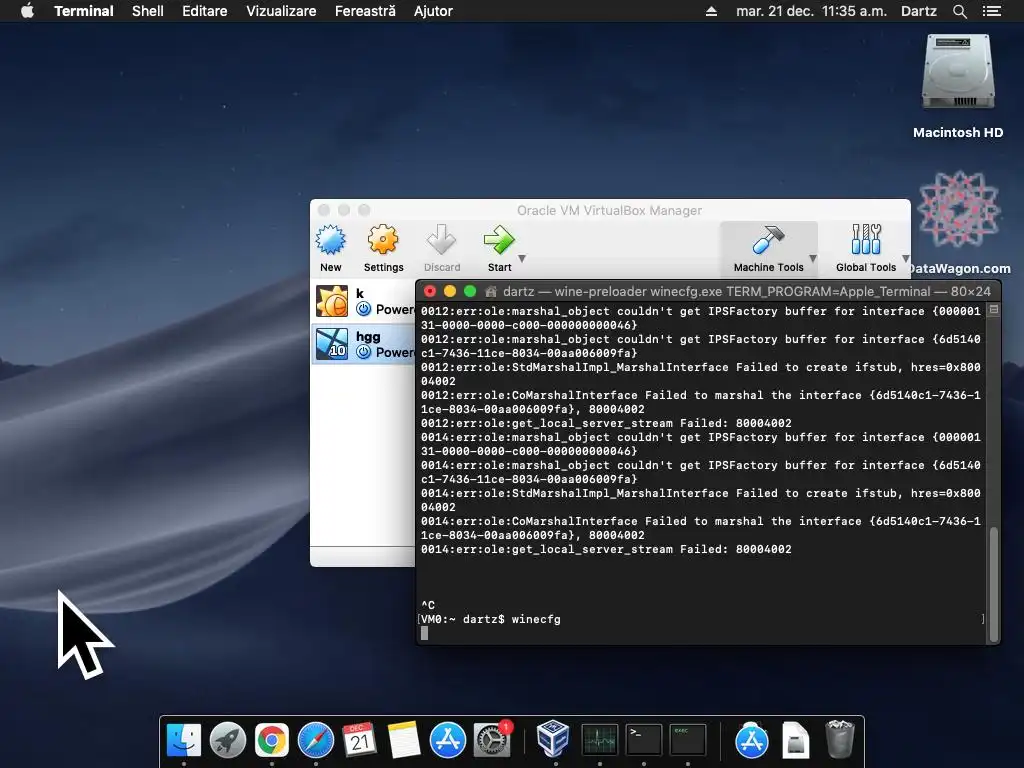Open App Store next to Notes in Dock
Screen dimensions: 1024x768
tap(447, 741)
